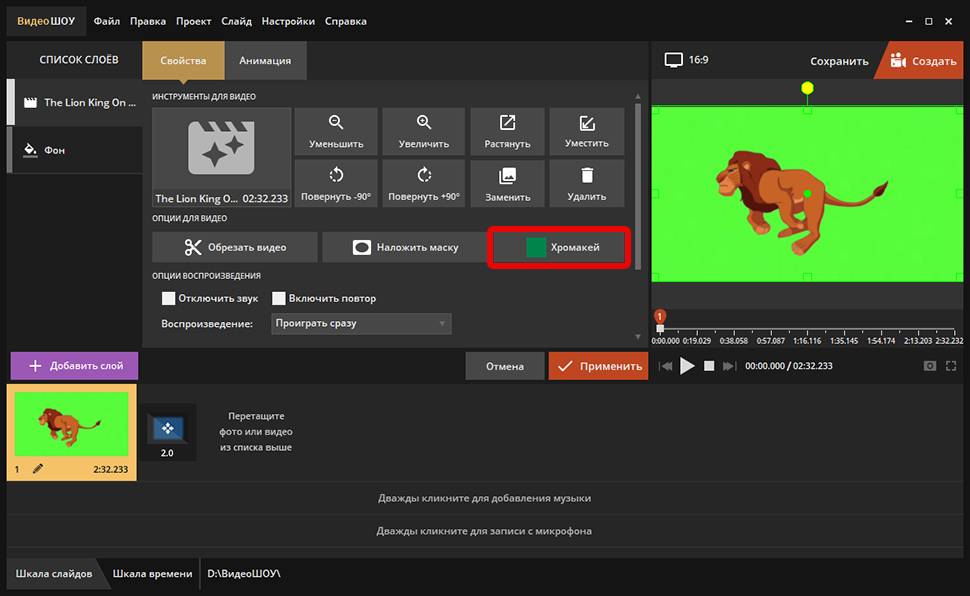970x596 pixels.
Task: Rotate video with Повернуть -90°
Action: point(336,184)
